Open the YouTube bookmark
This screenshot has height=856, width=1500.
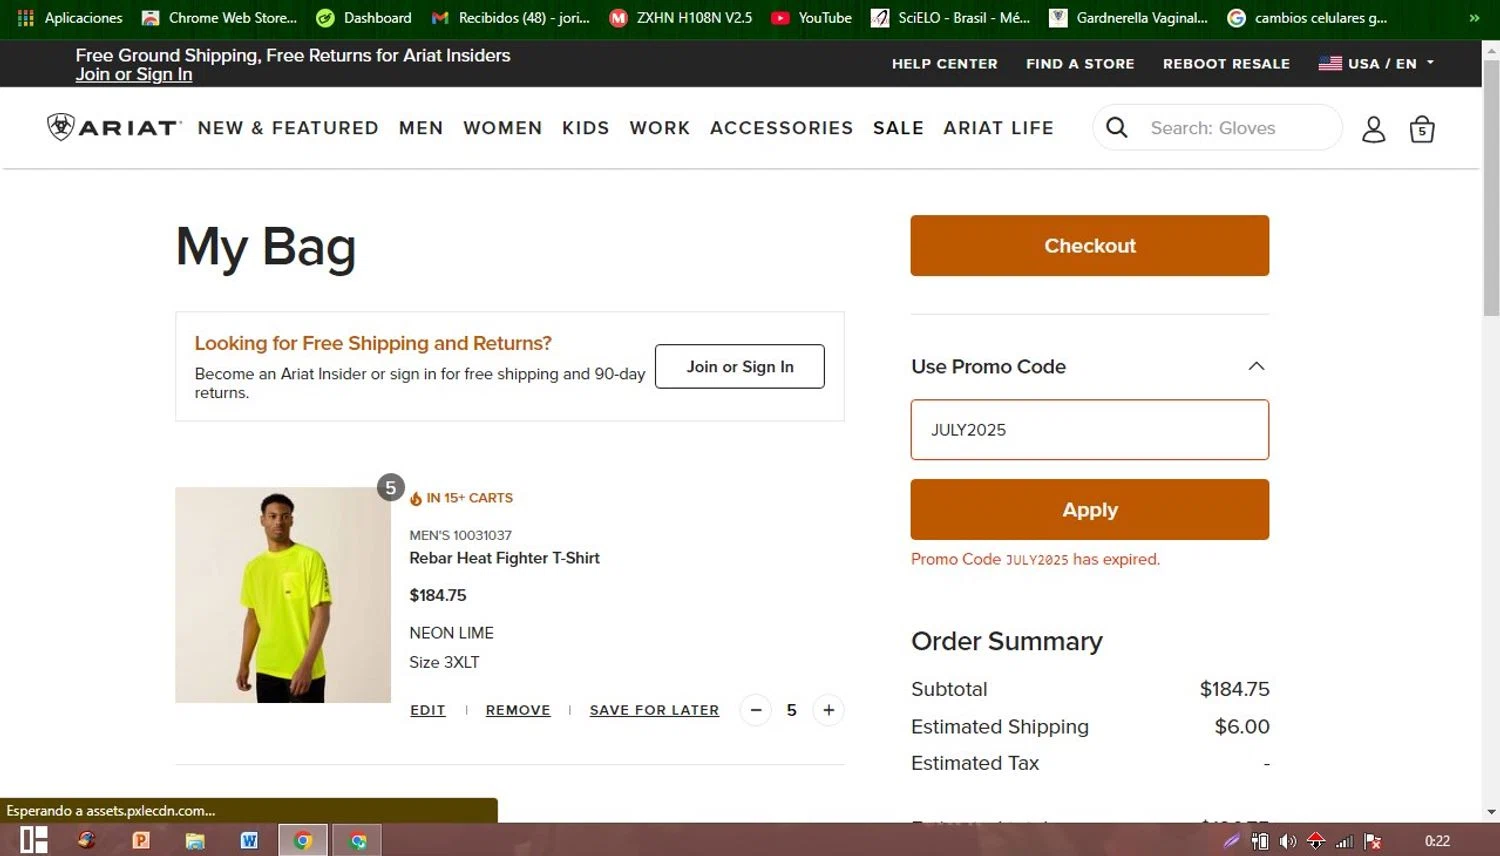[811, 18]
